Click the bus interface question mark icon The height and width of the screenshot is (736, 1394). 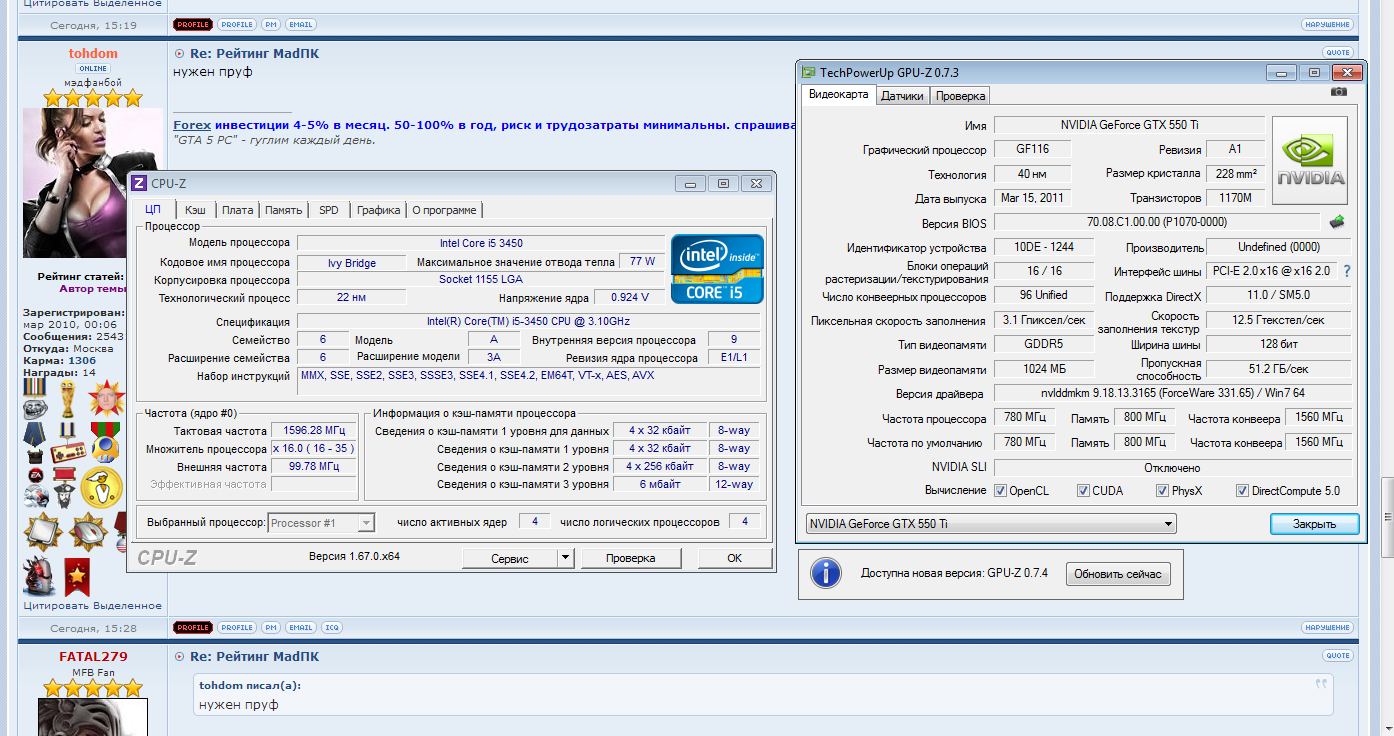coord(1346,271)
